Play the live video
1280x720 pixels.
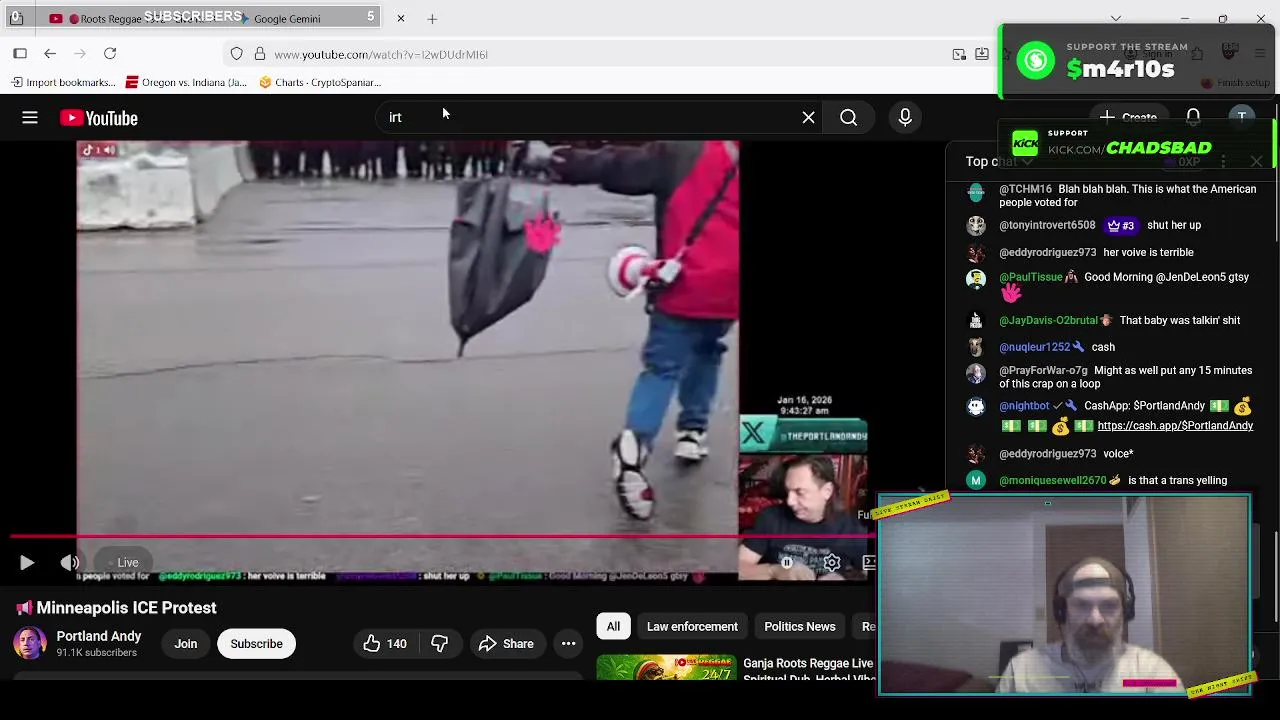(x=27, y=563)
